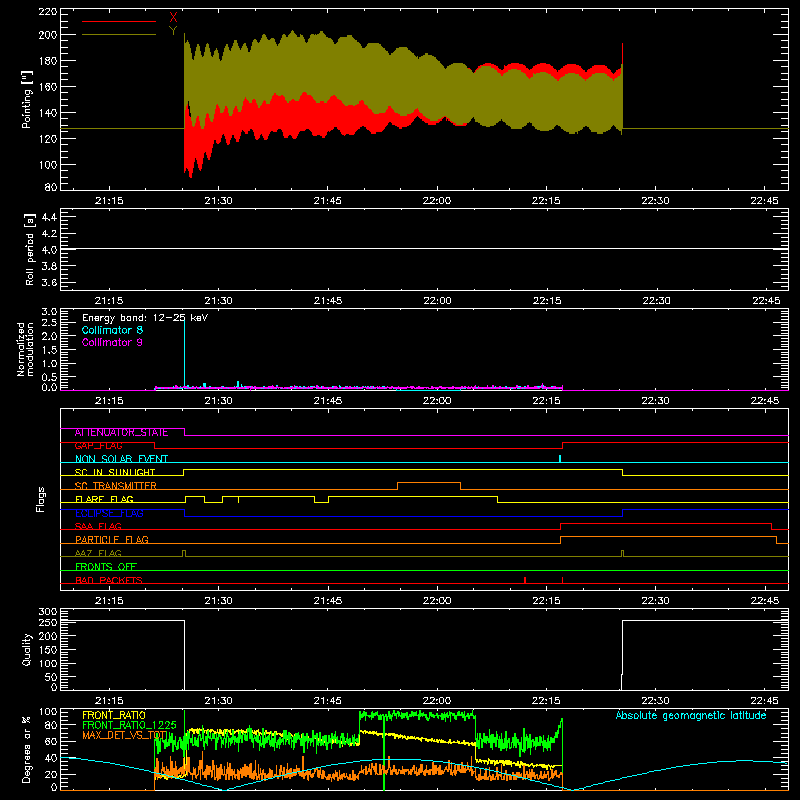Click the "Flags" vertical axis title

coord(41,499)
